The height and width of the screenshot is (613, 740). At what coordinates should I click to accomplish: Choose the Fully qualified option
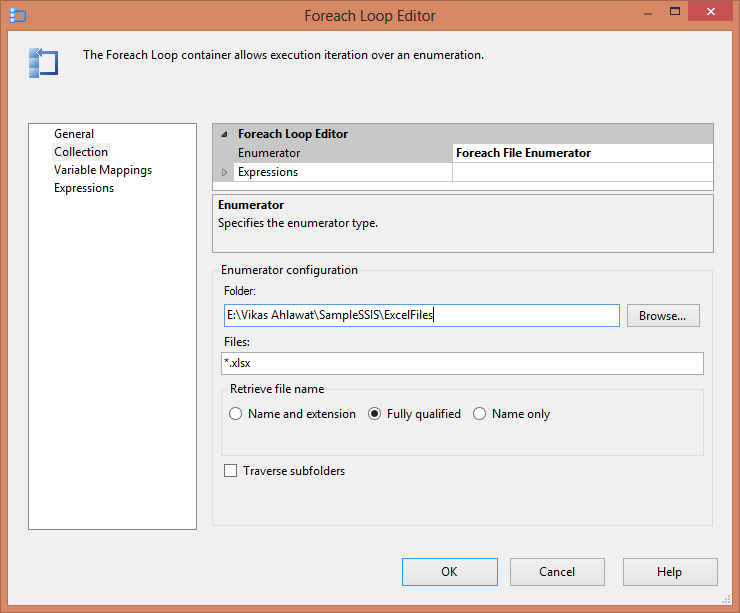click(x=376, y=414)
